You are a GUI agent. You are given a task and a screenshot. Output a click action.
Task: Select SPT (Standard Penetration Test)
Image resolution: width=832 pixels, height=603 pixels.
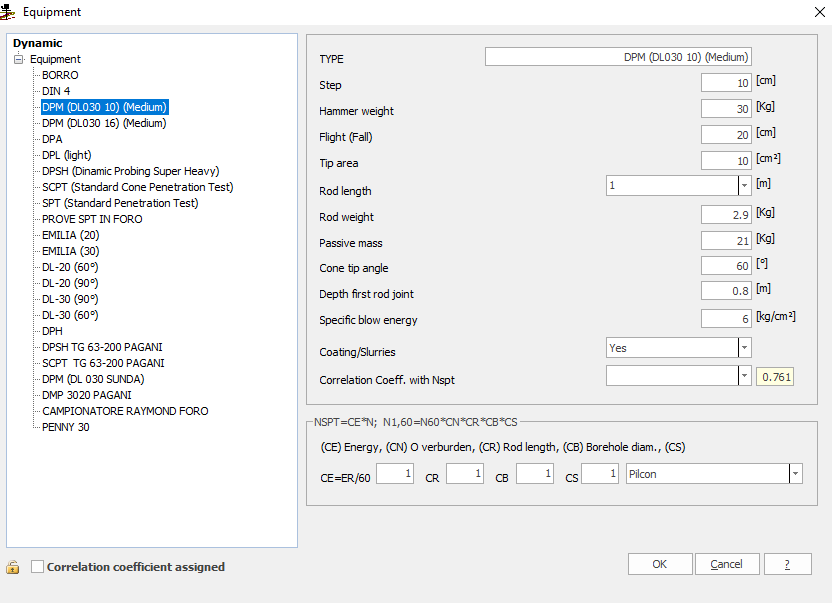(x=120, y=203)
